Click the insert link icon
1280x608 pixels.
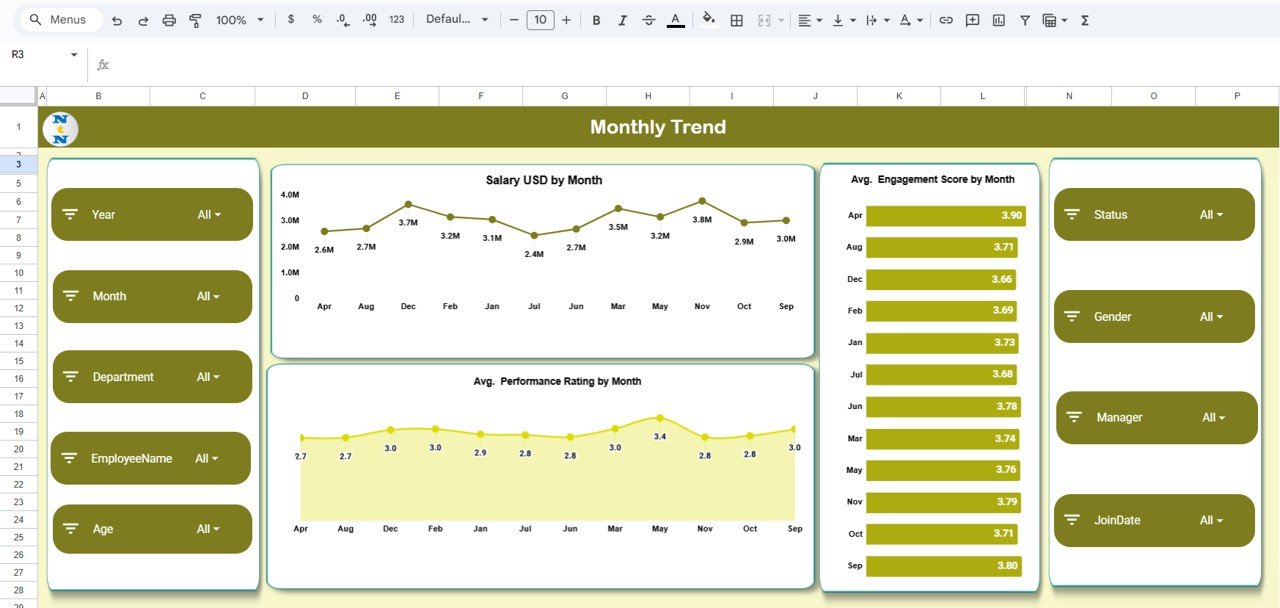coord(946,19)
